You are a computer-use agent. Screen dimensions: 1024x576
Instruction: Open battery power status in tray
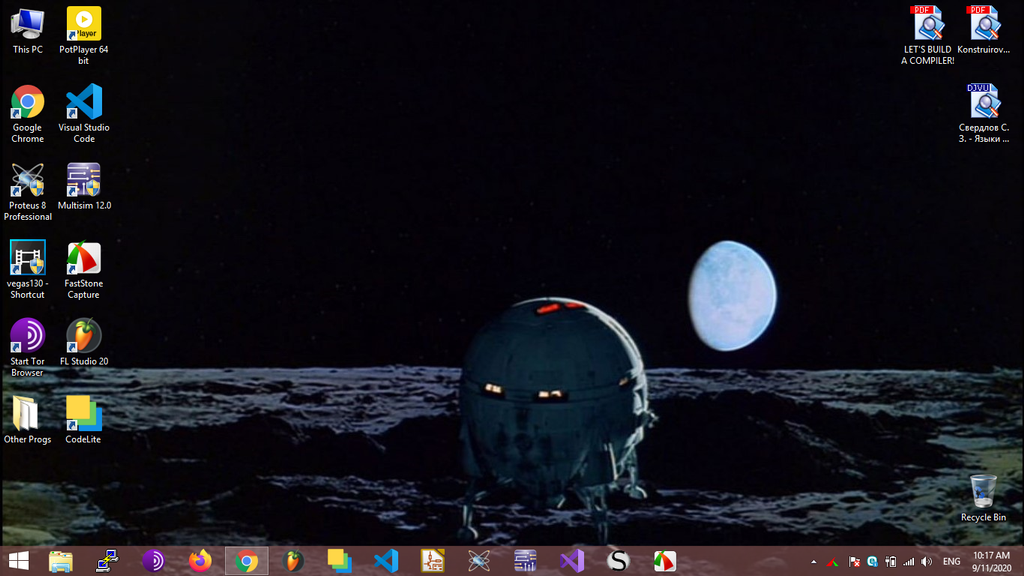click(890, 562)
